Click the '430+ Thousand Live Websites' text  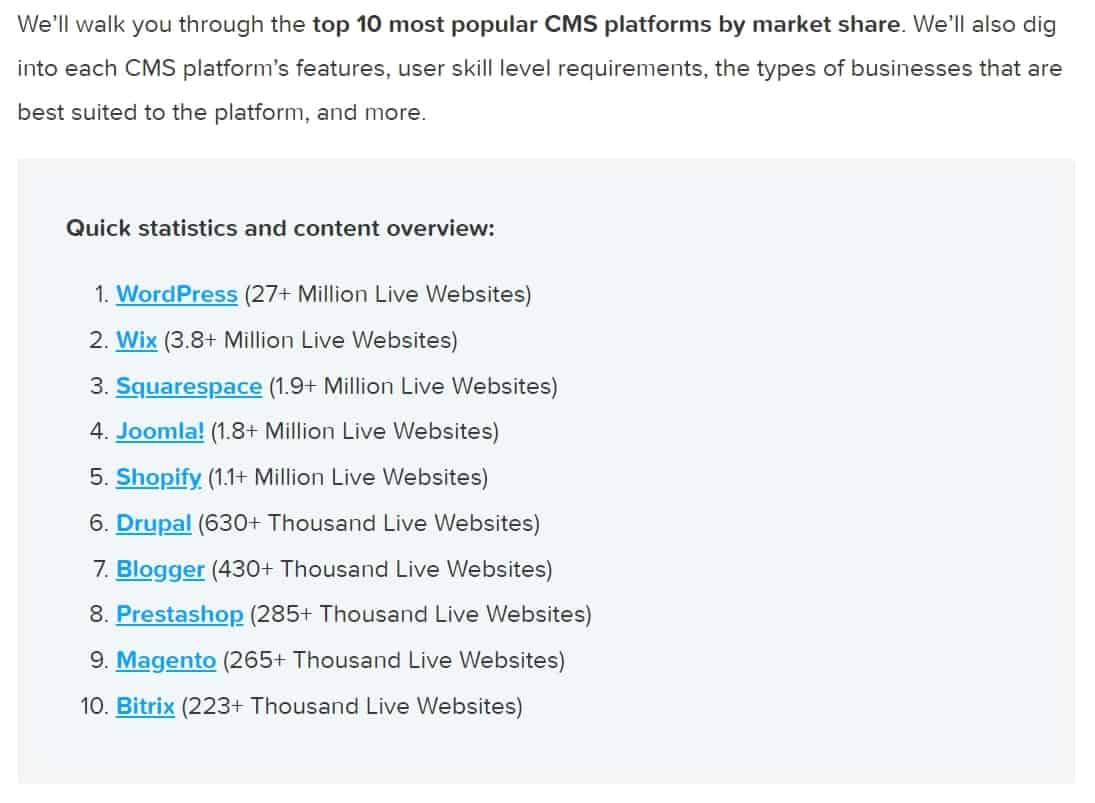[382, 569]
